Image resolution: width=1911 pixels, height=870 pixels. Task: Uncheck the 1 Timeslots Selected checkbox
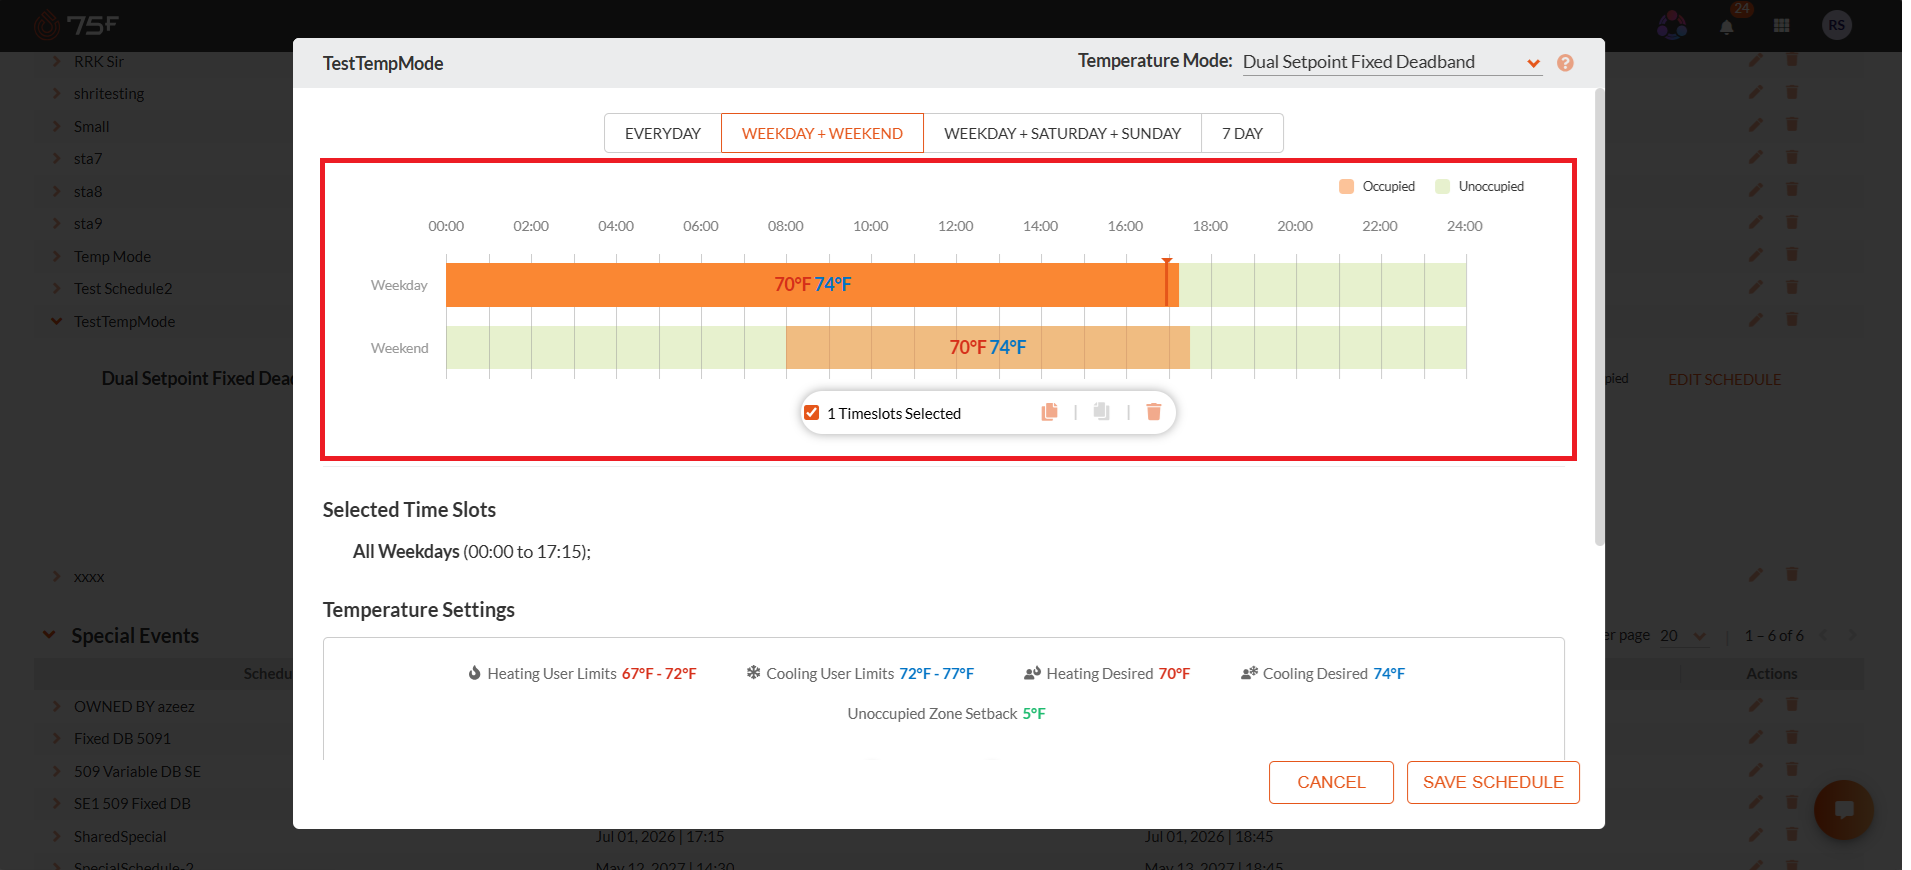tap(812, 413)
